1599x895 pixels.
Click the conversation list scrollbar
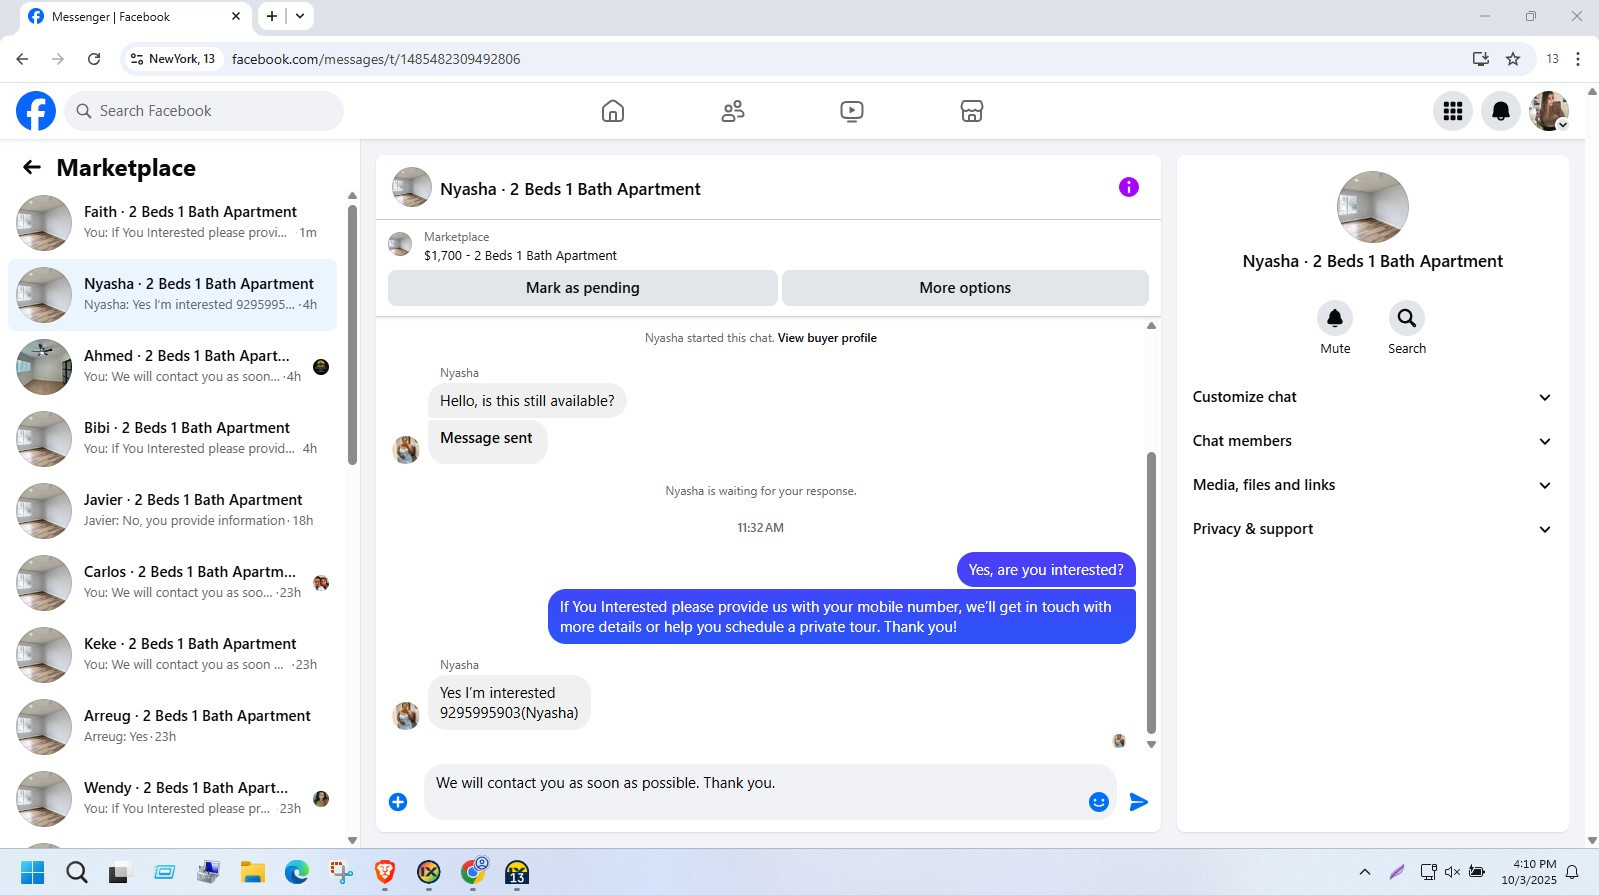click(x=352, y=335)
